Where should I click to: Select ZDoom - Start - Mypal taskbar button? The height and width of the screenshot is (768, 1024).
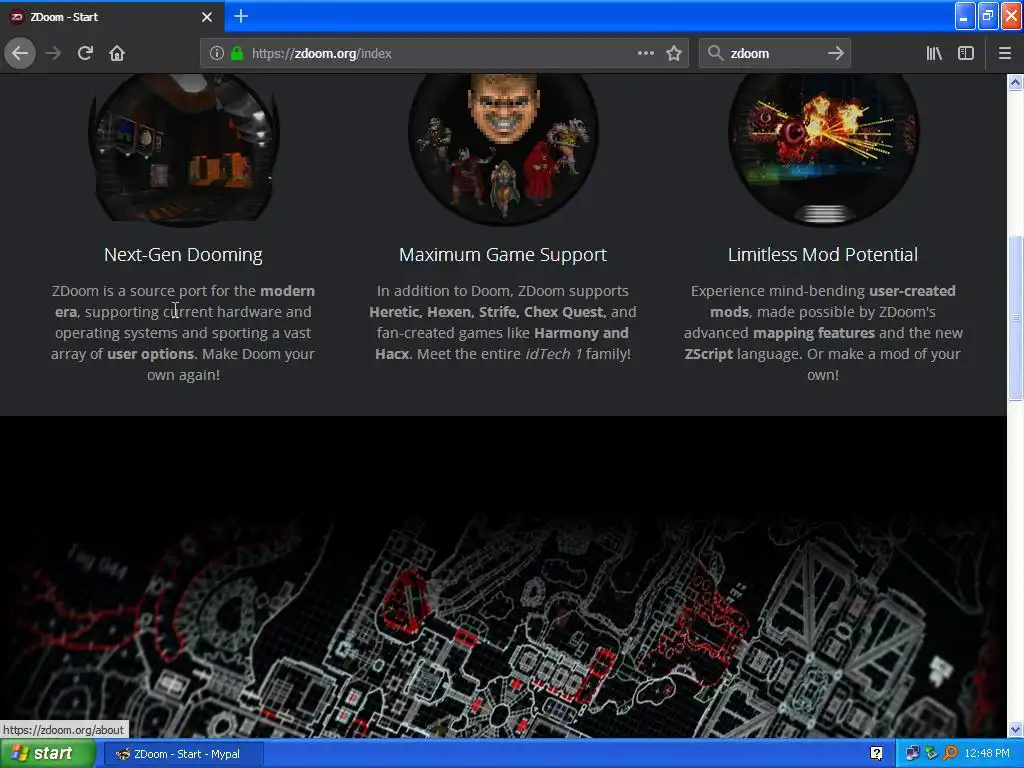(x=184, y=754)
